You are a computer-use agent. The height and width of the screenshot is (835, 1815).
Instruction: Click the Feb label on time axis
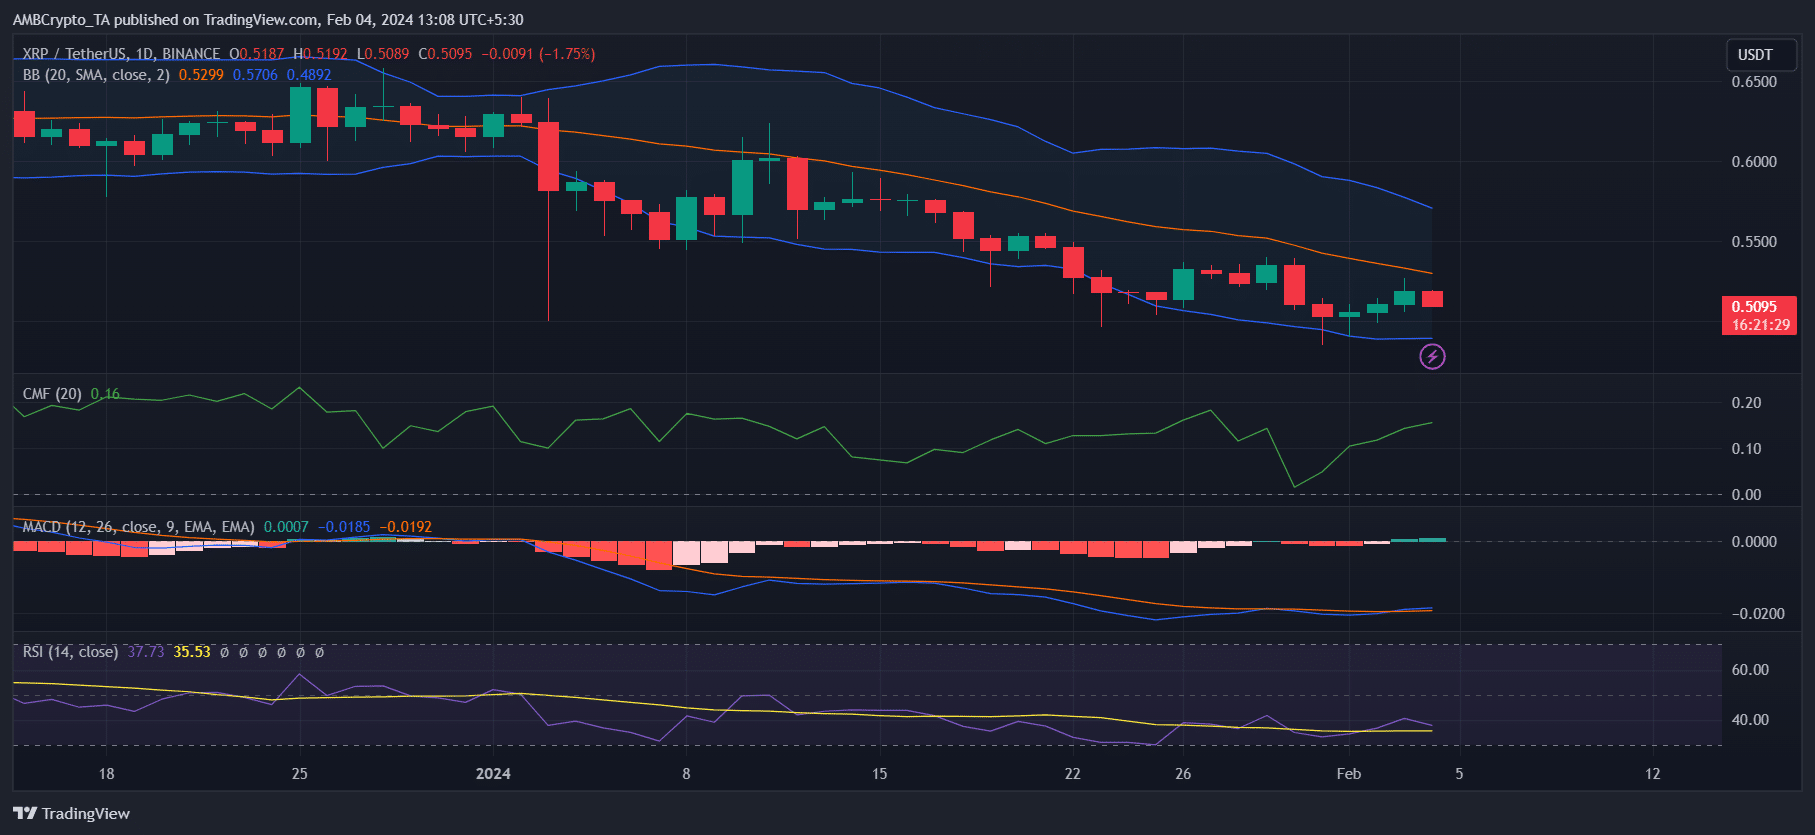coord(1349,774)
